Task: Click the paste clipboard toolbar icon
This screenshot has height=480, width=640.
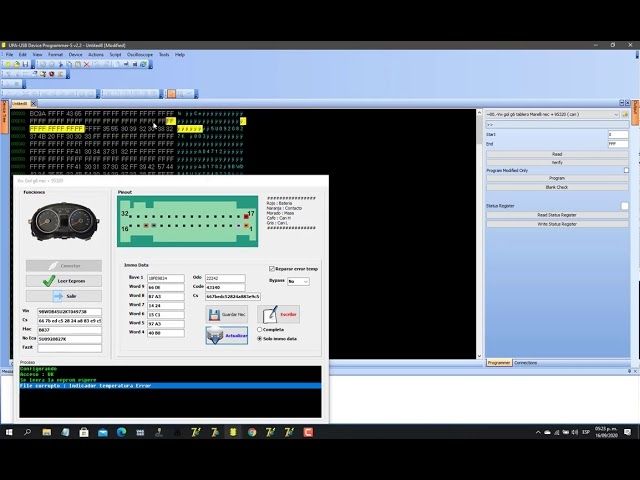Action: point(78,64)
